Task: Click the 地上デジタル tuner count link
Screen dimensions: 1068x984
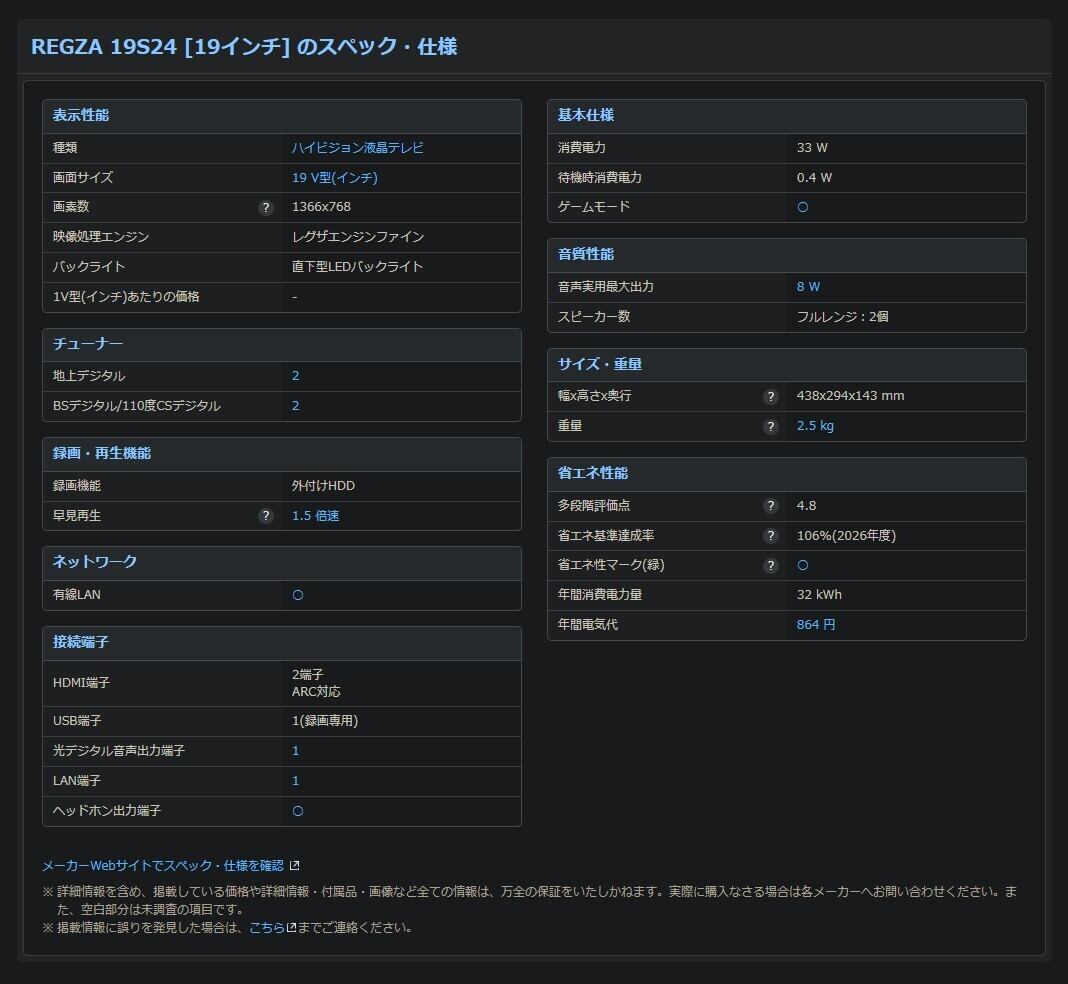Action: point(296,376)
